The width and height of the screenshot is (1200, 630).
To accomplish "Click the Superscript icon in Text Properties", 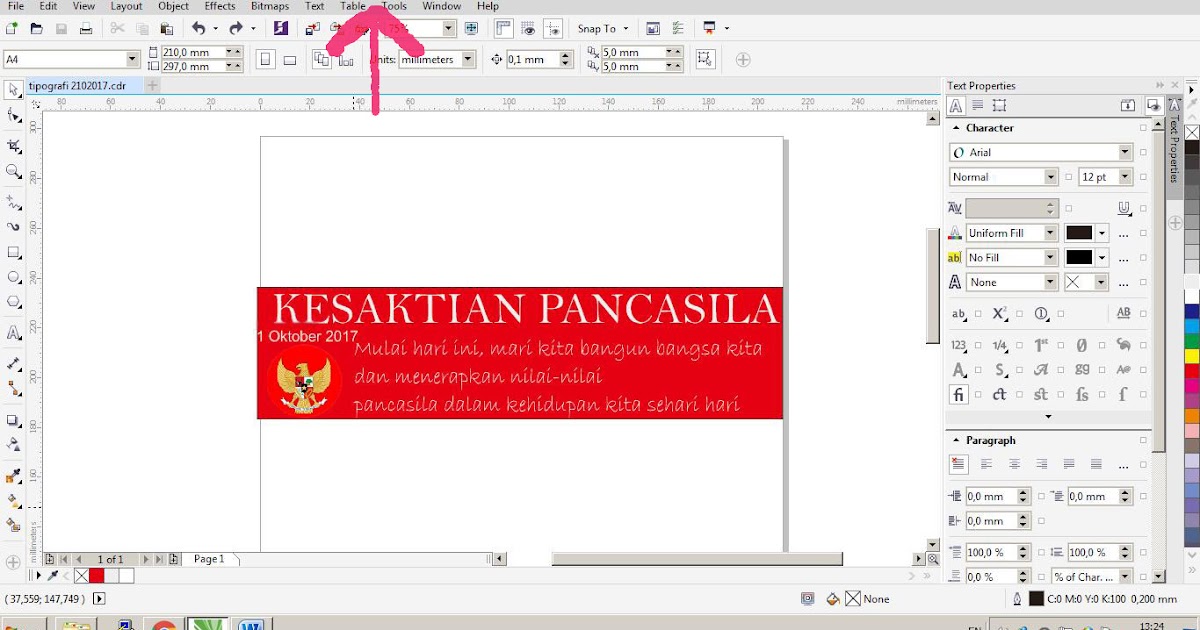I will pos(1000,314).
